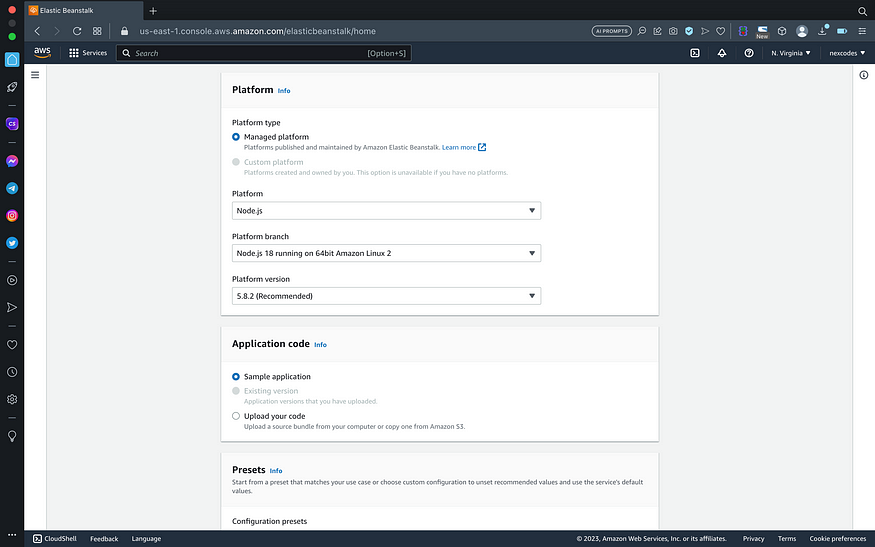Viewport: 875px width, 547px height.
Task: Go back to previous page
Action: pyautogui.click(x=37, y=31)
